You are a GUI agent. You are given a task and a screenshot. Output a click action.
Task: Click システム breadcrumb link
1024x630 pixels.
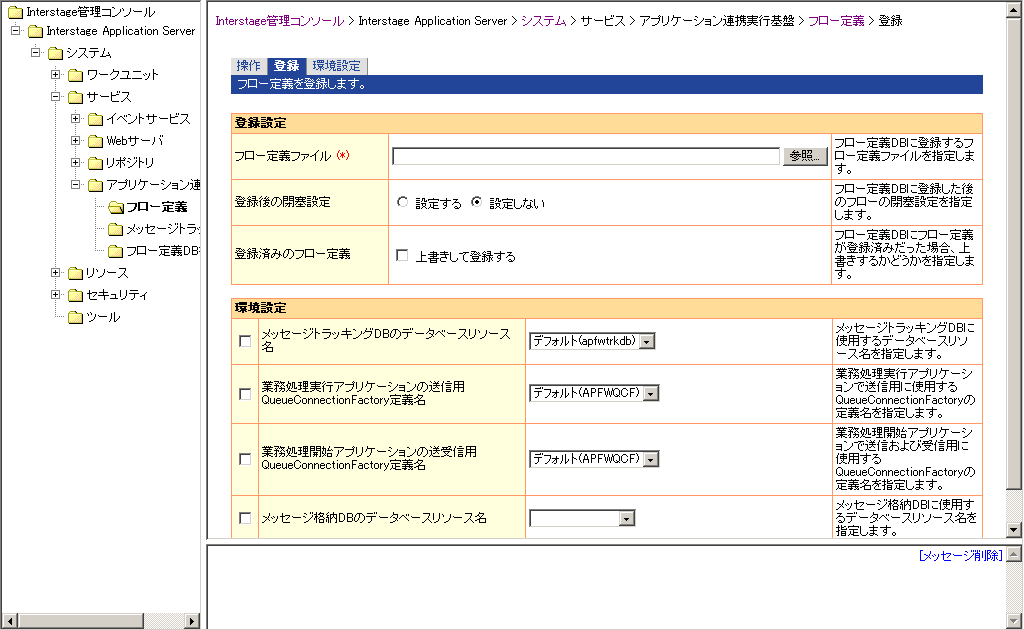coord(543,21)
